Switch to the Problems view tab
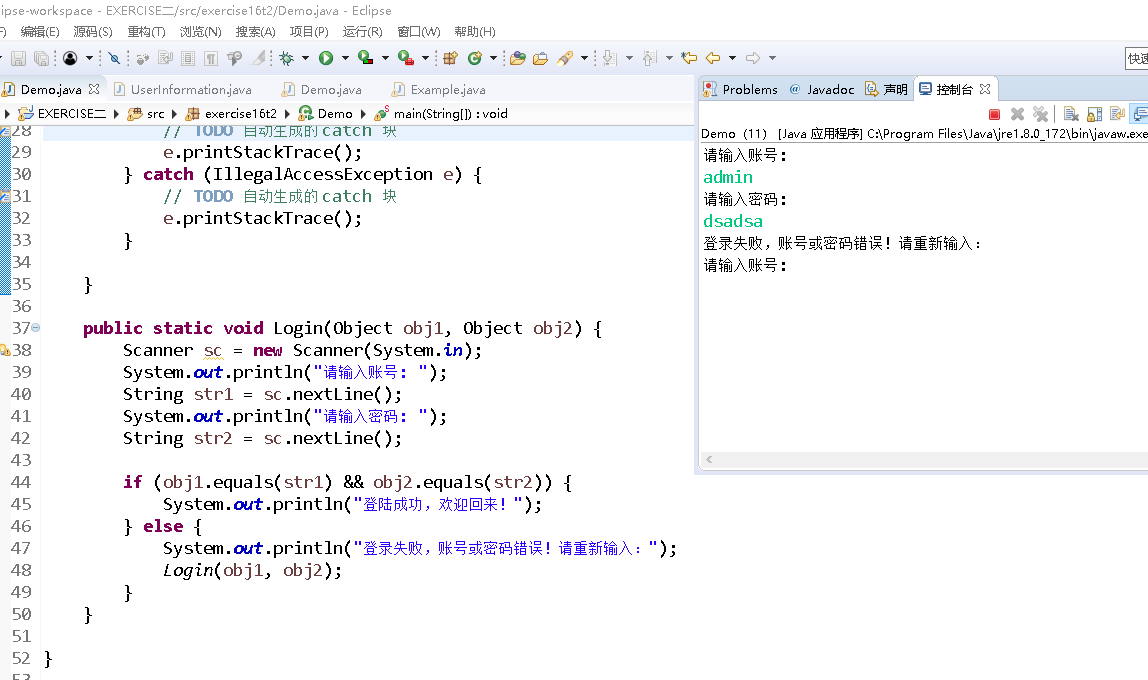 click(x=740, y=89)
